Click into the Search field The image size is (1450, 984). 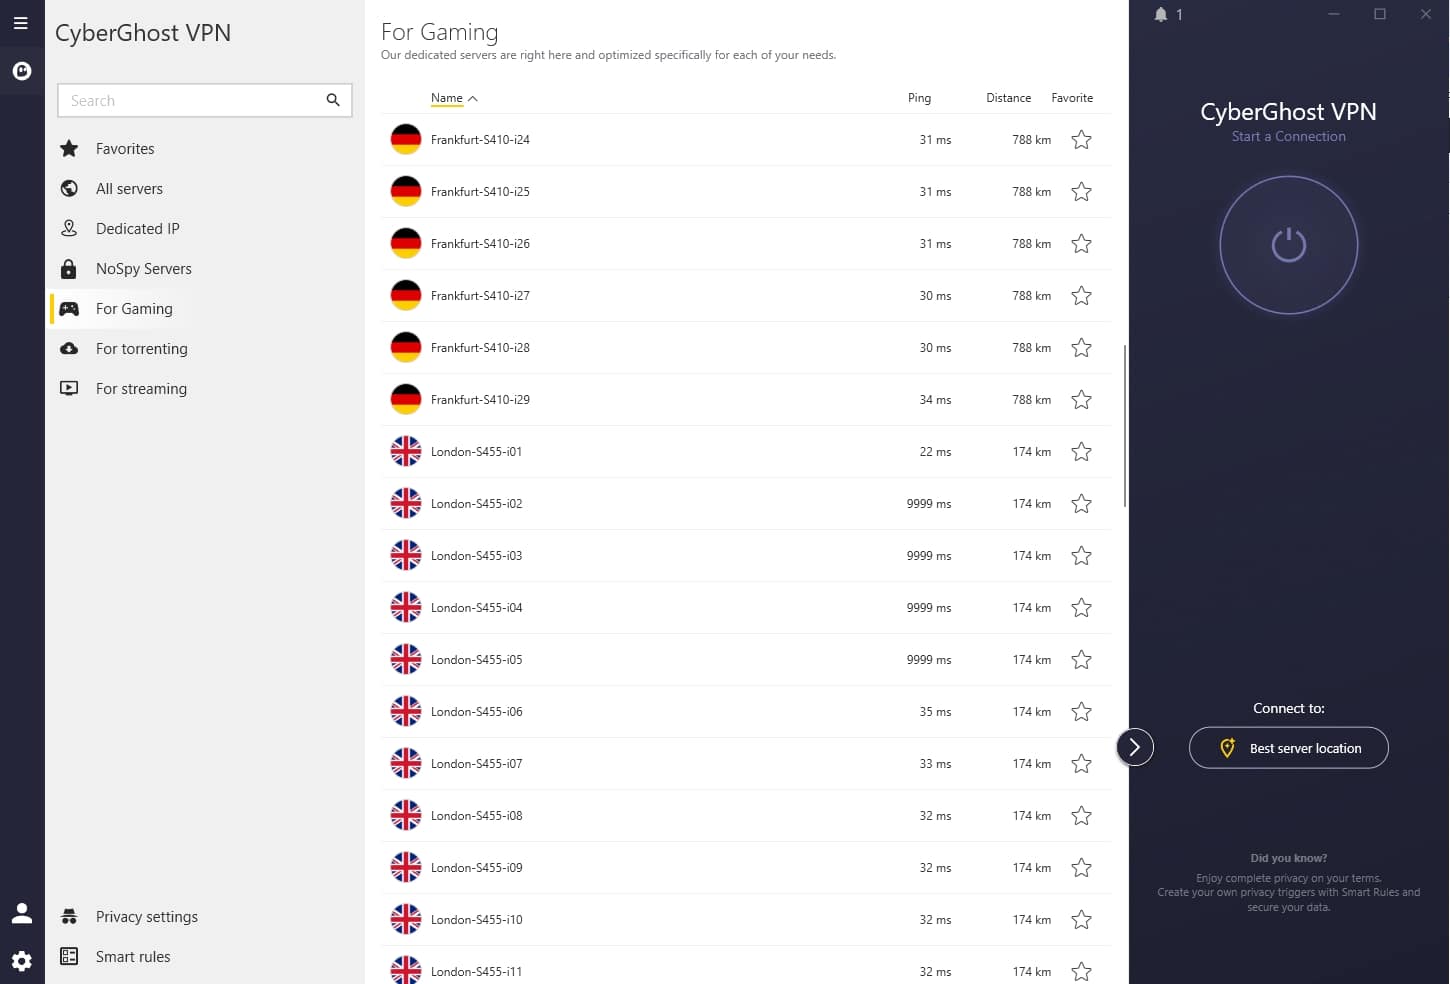[x=190, y=100]
